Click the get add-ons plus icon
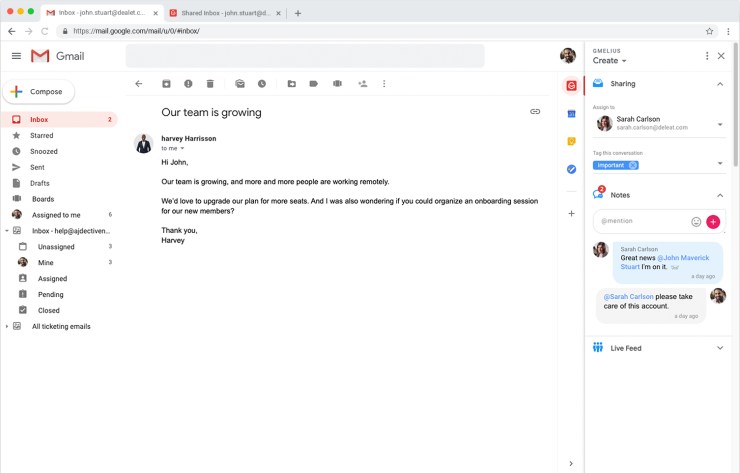The image size is (740, 473). coord(571,213)
